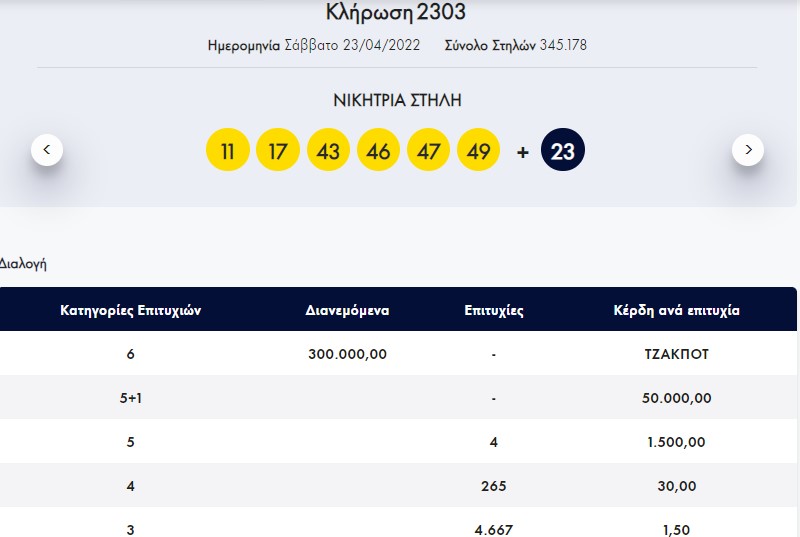Click the ΤΖΑΚΠΟΤ cell in the table

[x=676, y=354]
